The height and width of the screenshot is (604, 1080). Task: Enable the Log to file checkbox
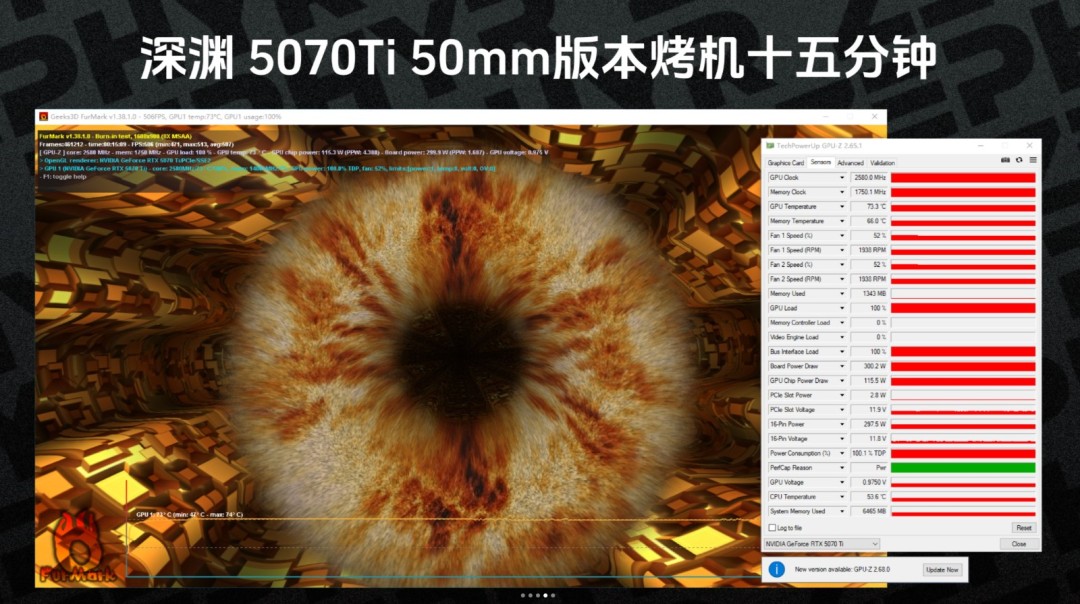772,527
